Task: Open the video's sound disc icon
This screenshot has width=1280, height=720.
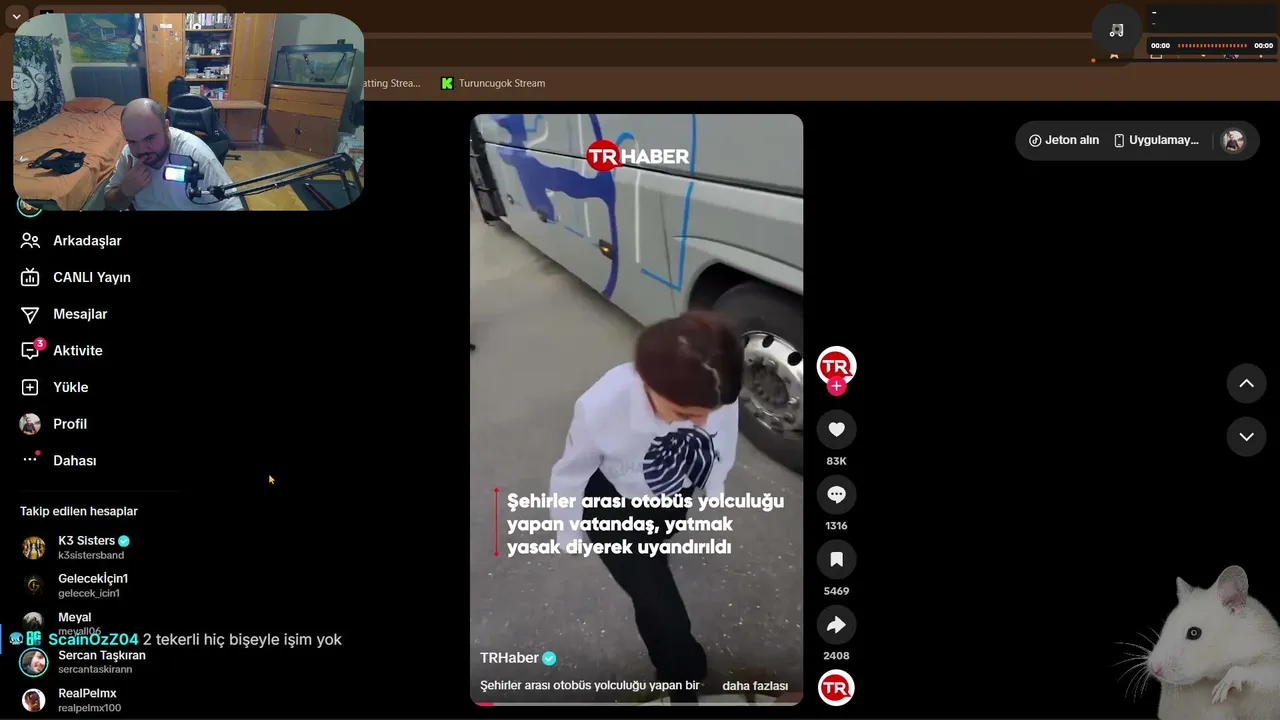Action: click(836, 688)
